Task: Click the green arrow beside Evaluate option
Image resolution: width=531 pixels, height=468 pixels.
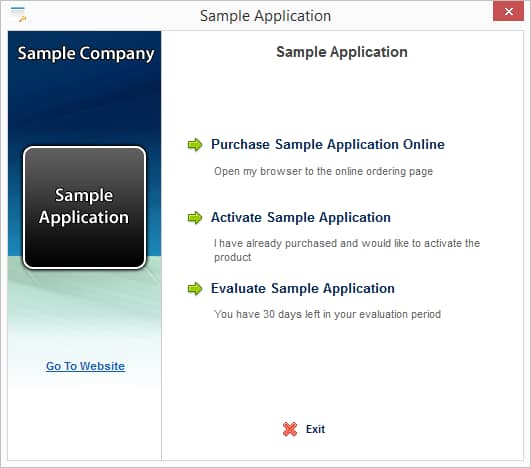Action: (x=195, y=289)
